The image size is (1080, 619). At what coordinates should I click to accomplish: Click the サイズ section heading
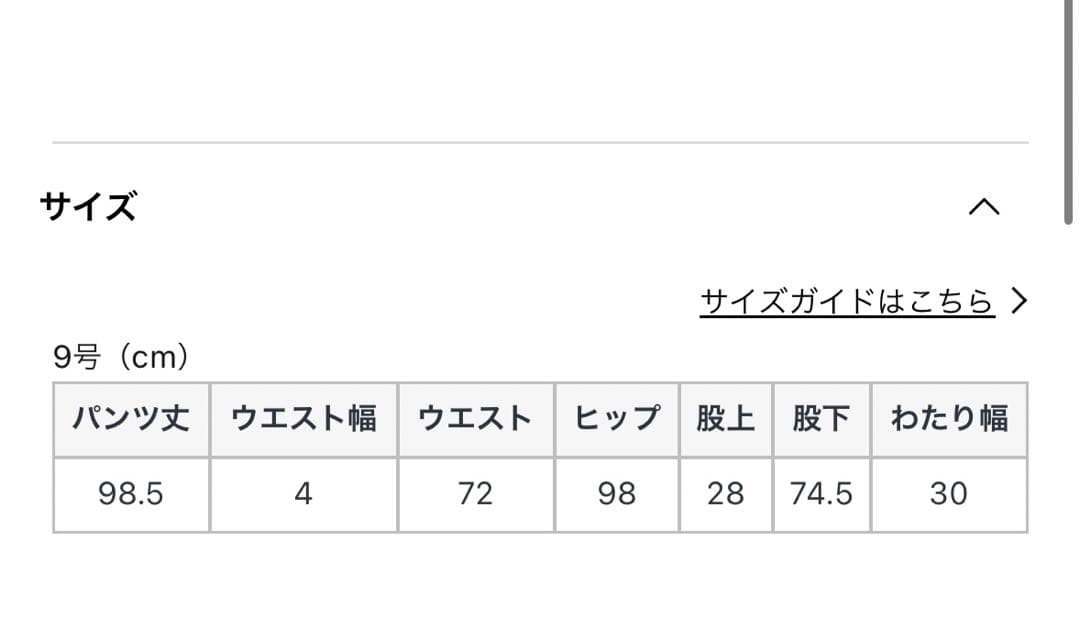pyautogui.click(x=88, y=205)
